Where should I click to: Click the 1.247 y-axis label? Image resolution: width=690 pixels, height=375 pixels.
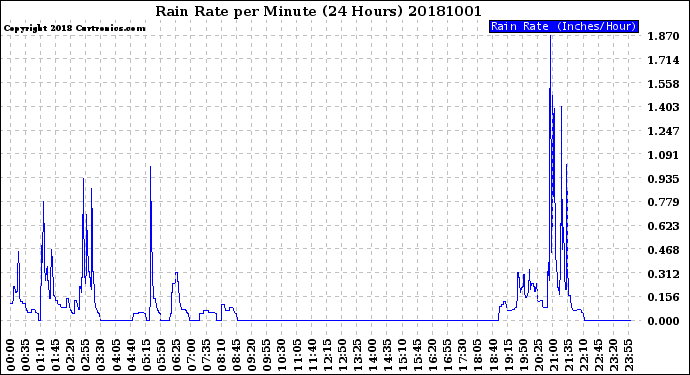pyautogui.click(x=664, y=131)
